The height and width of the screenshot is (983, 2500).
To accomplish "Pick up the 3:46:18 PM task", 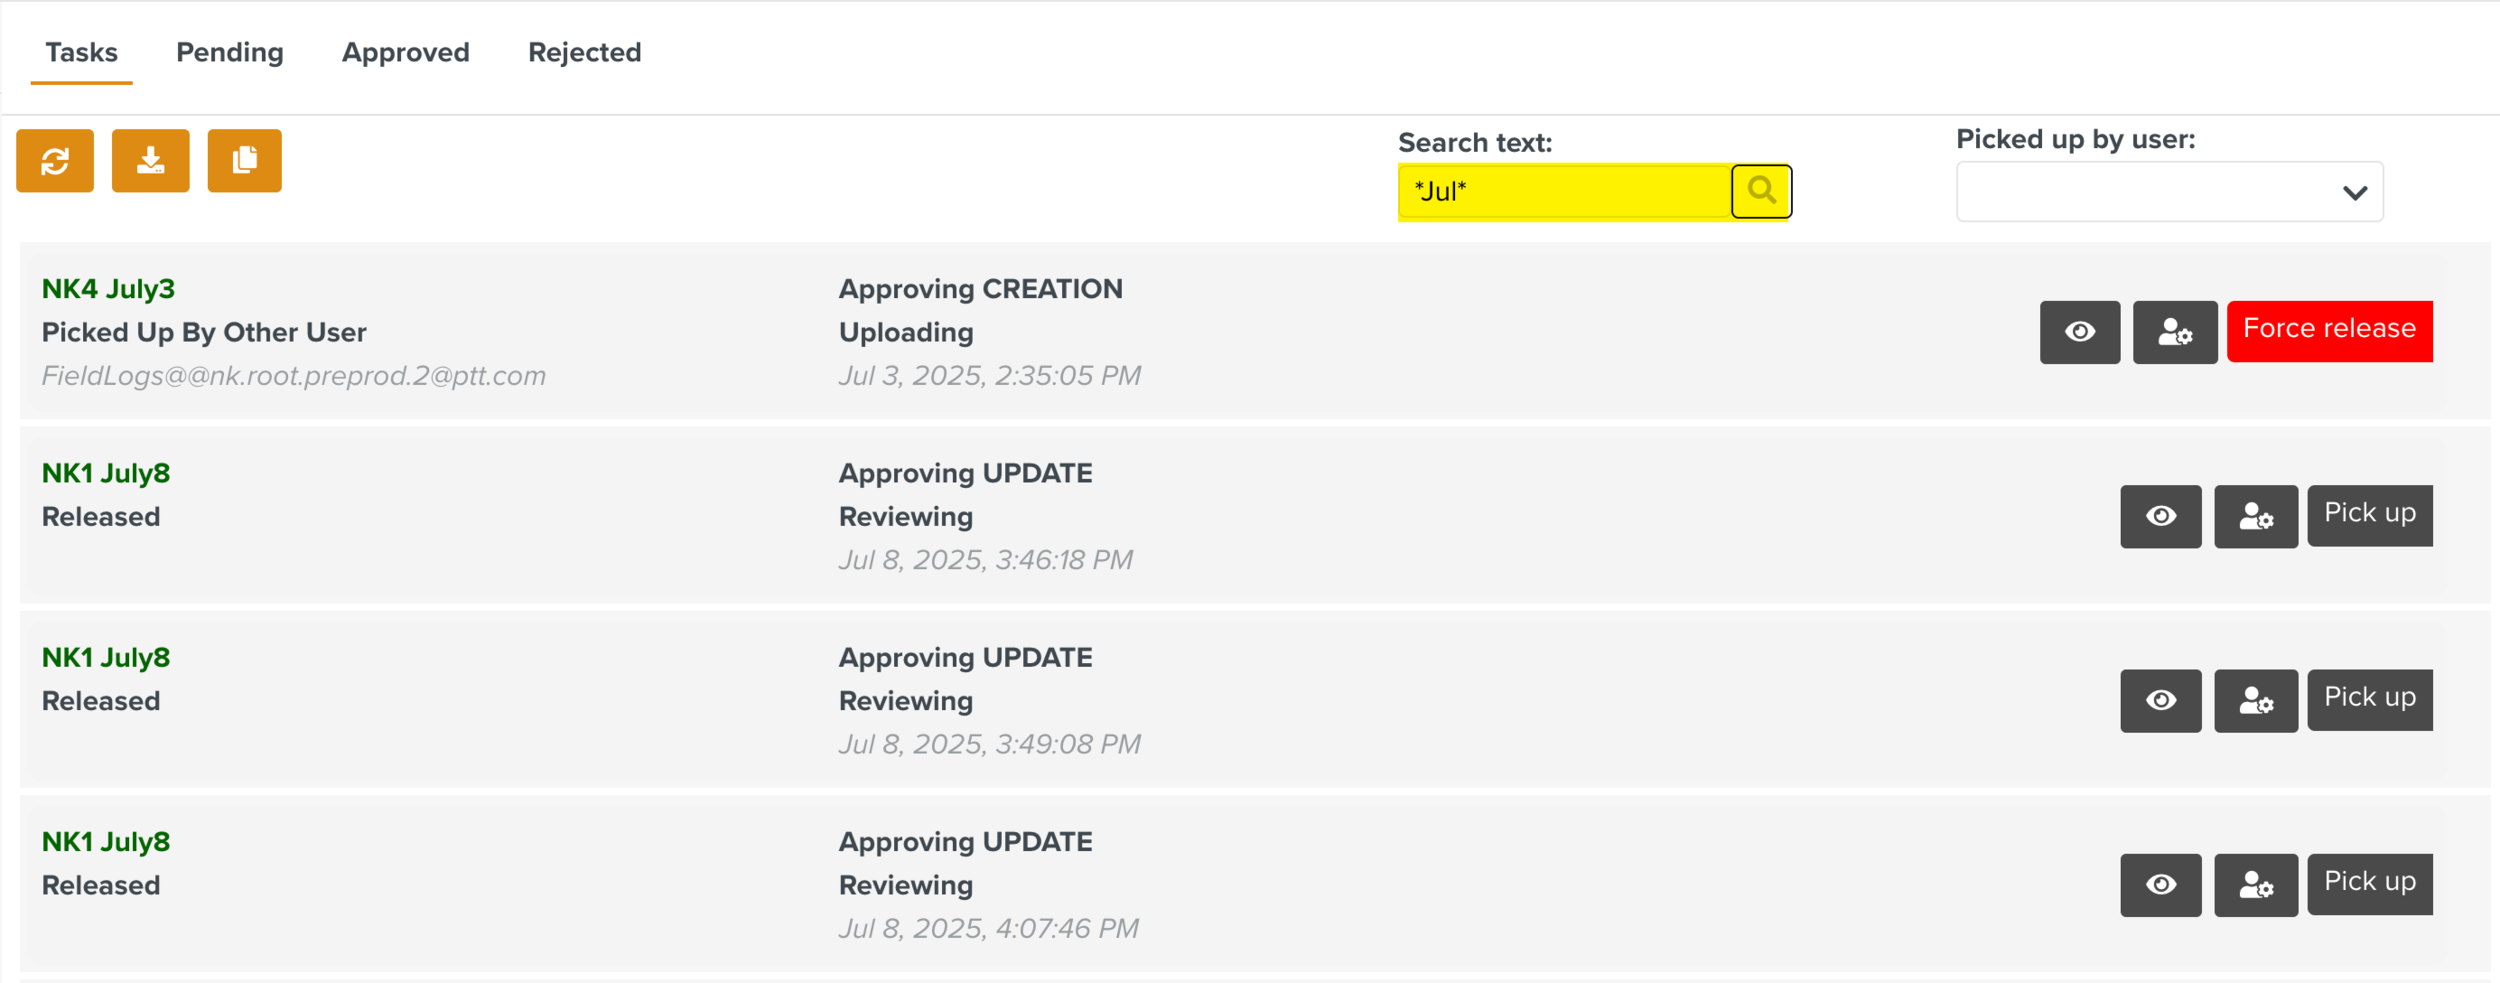I will pyautogui.click(x=2369, y=515).
